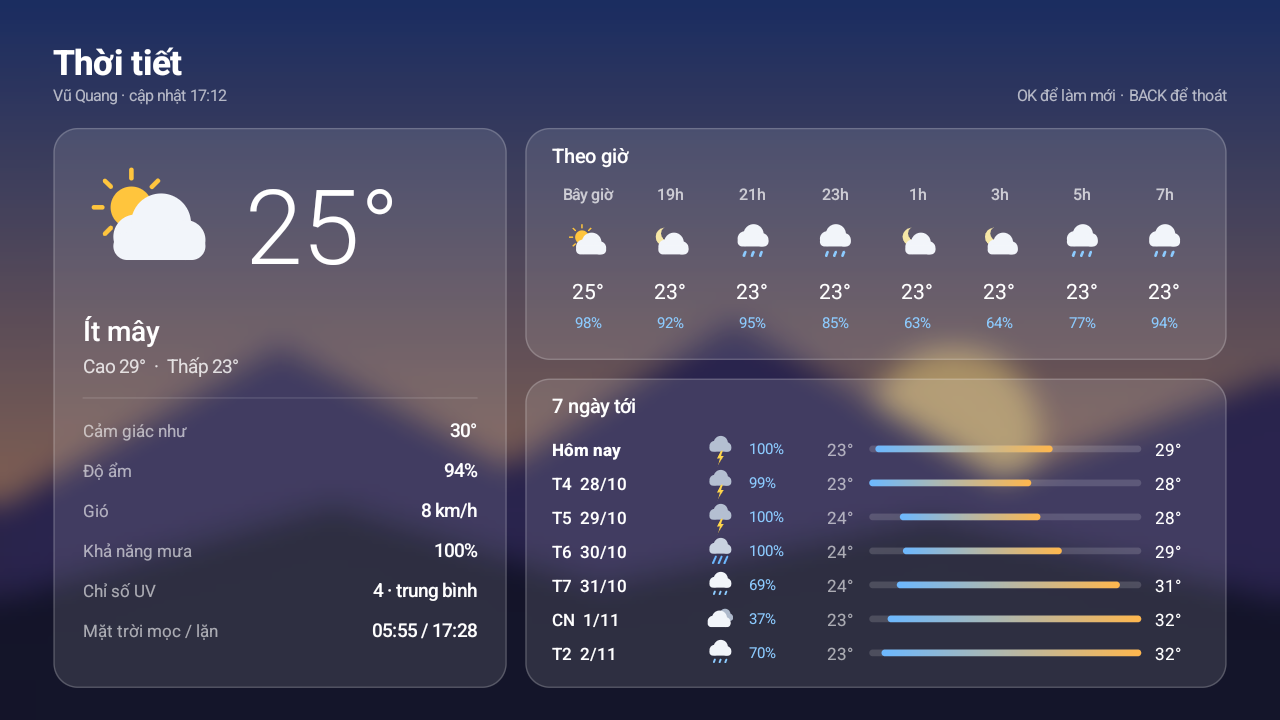Click the 7h rain icon

pyautogui.click(x=1164, y=240)
